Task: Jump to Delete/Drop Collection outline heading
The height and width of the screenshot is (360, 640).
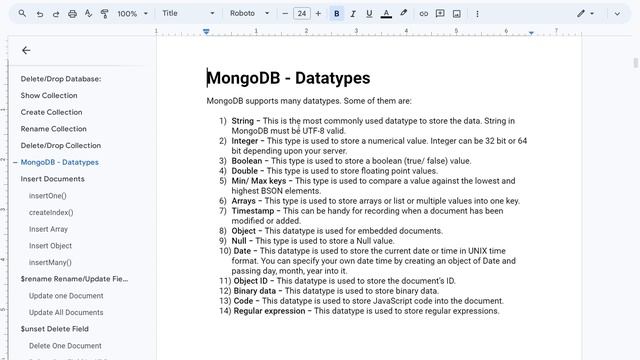Action: (61, 146)
